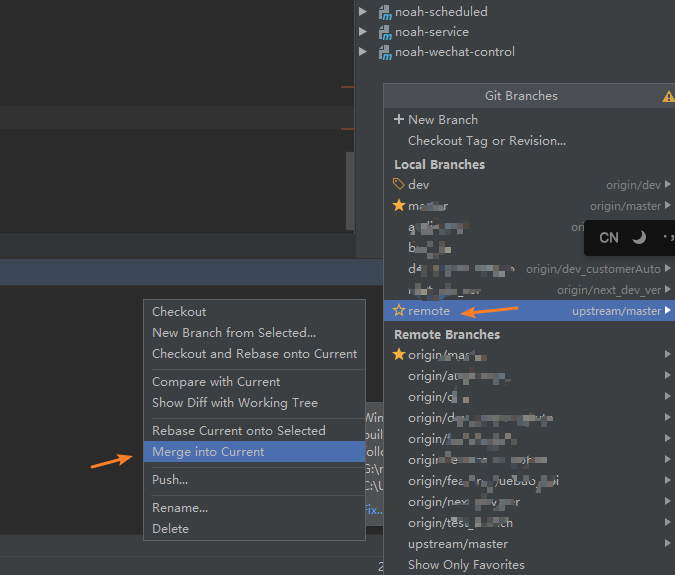This screenshot has height=575, width=675.
Task: Select Show Diff with Working Tree
Action: click(254, 403)
